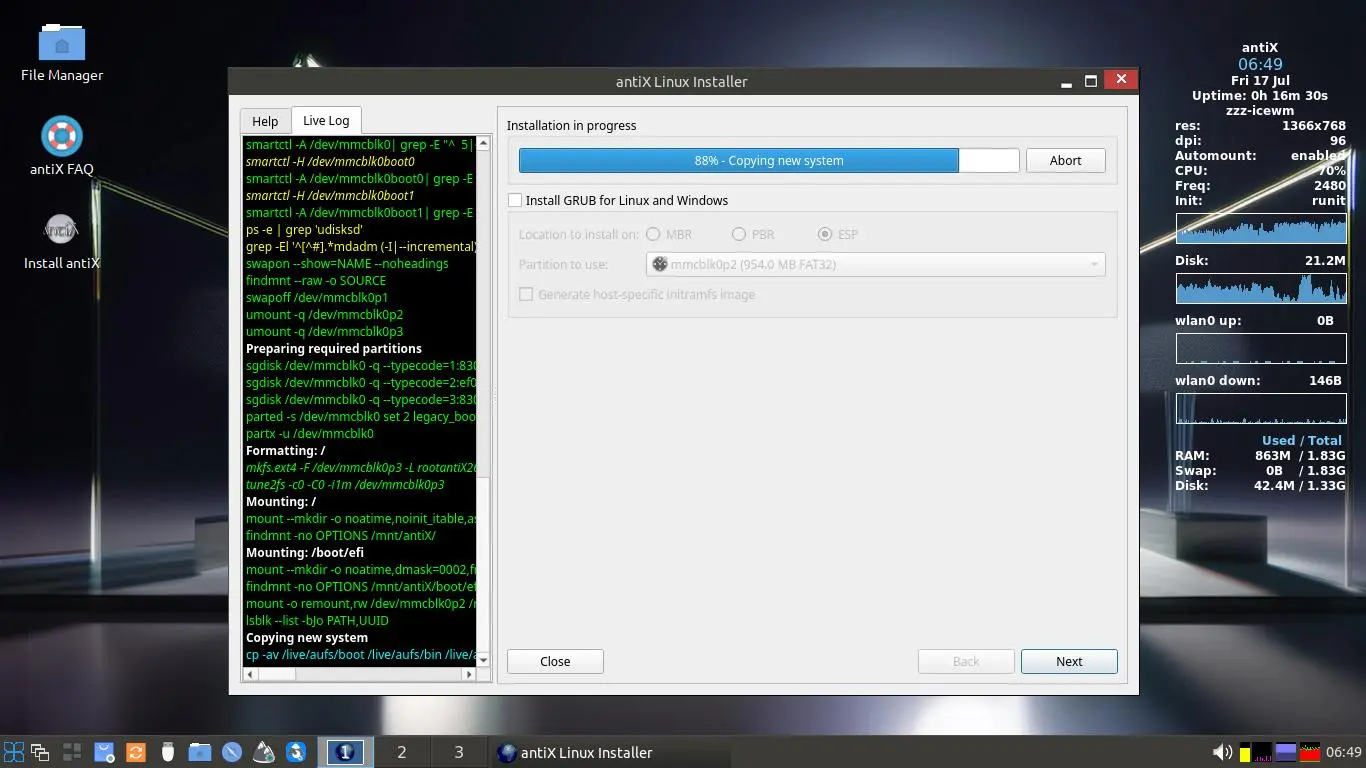The width and height of the screenshot is (1366, 768).
Task: Launch the Install antiX desktop icon
Action: click(61, 230)
